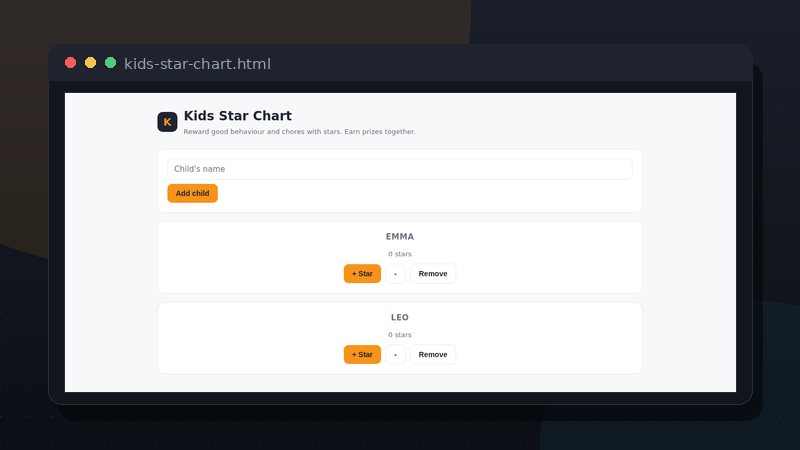Remove Leo from the chart

pyautogui.click(x=433, y=355)
